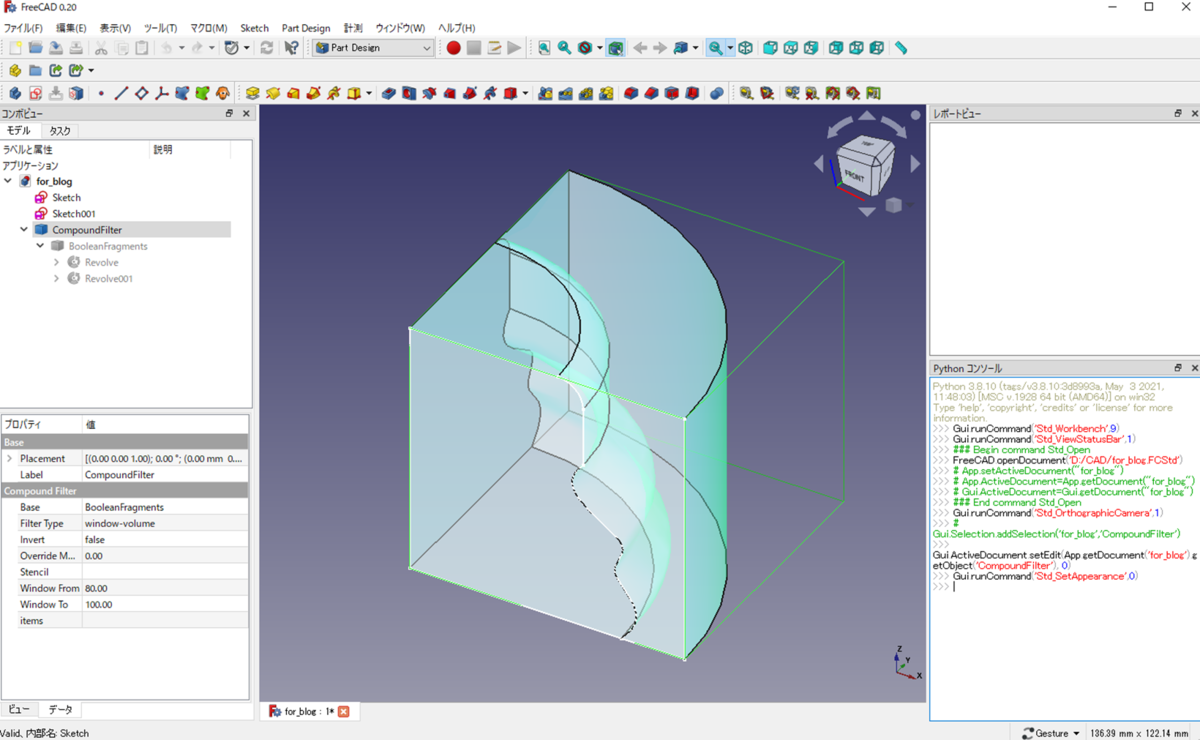Float the Python コンソール panel

tap(1178, 368)
